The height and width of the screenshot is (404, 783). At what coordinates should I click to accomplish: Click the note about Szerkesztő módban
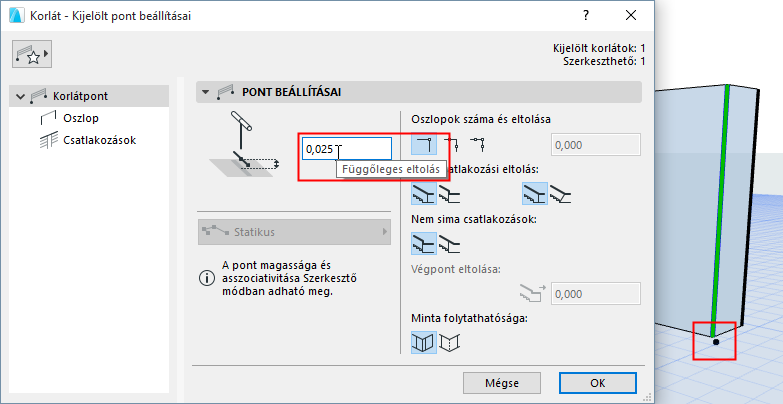(289, 279)
